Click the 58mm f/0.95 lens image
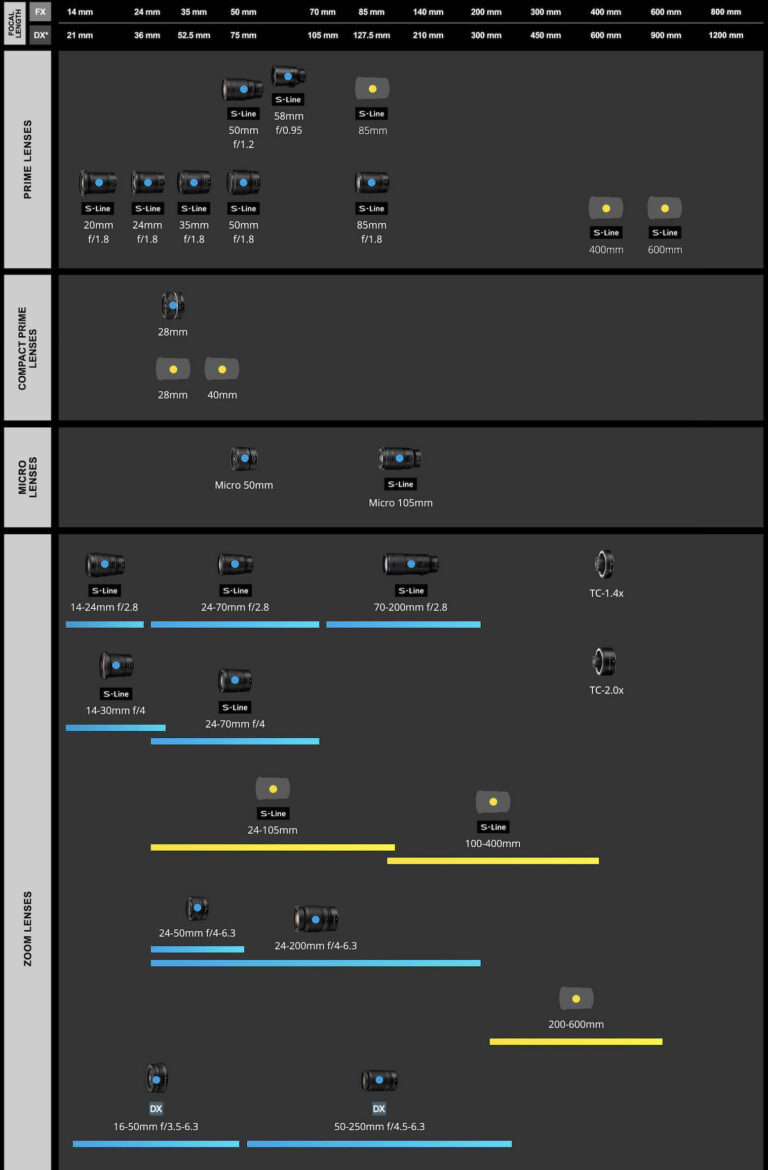Viewport: 768px width, 1170px height. click(288, 76)
